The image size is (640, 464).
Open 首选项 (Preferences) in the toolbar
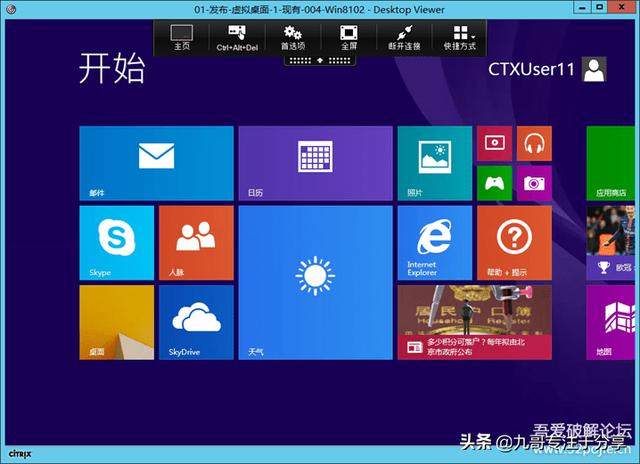(x=293, y=38)
